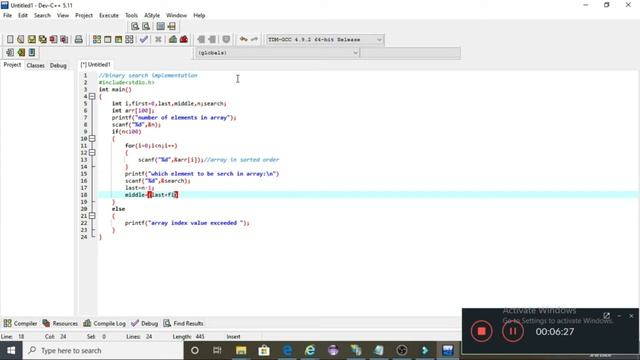Open Microsoft Store from the taskbar
Screen dimensions: 640x360
(264, 351)
